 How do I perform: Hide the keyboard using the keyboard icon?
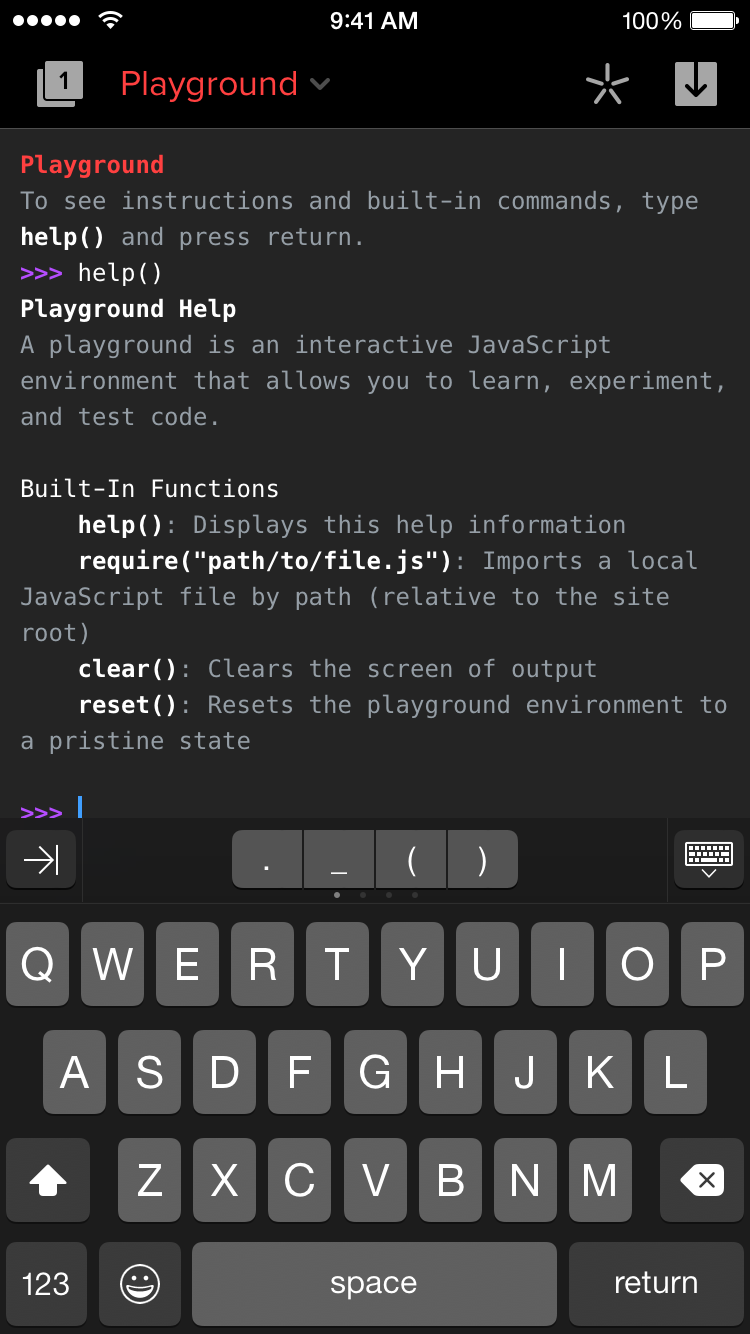coord(708,860)
